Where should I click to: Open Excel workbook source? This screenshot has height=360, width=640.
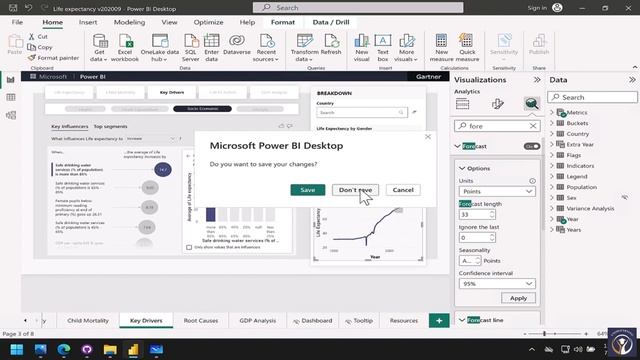tap(124, 48)
